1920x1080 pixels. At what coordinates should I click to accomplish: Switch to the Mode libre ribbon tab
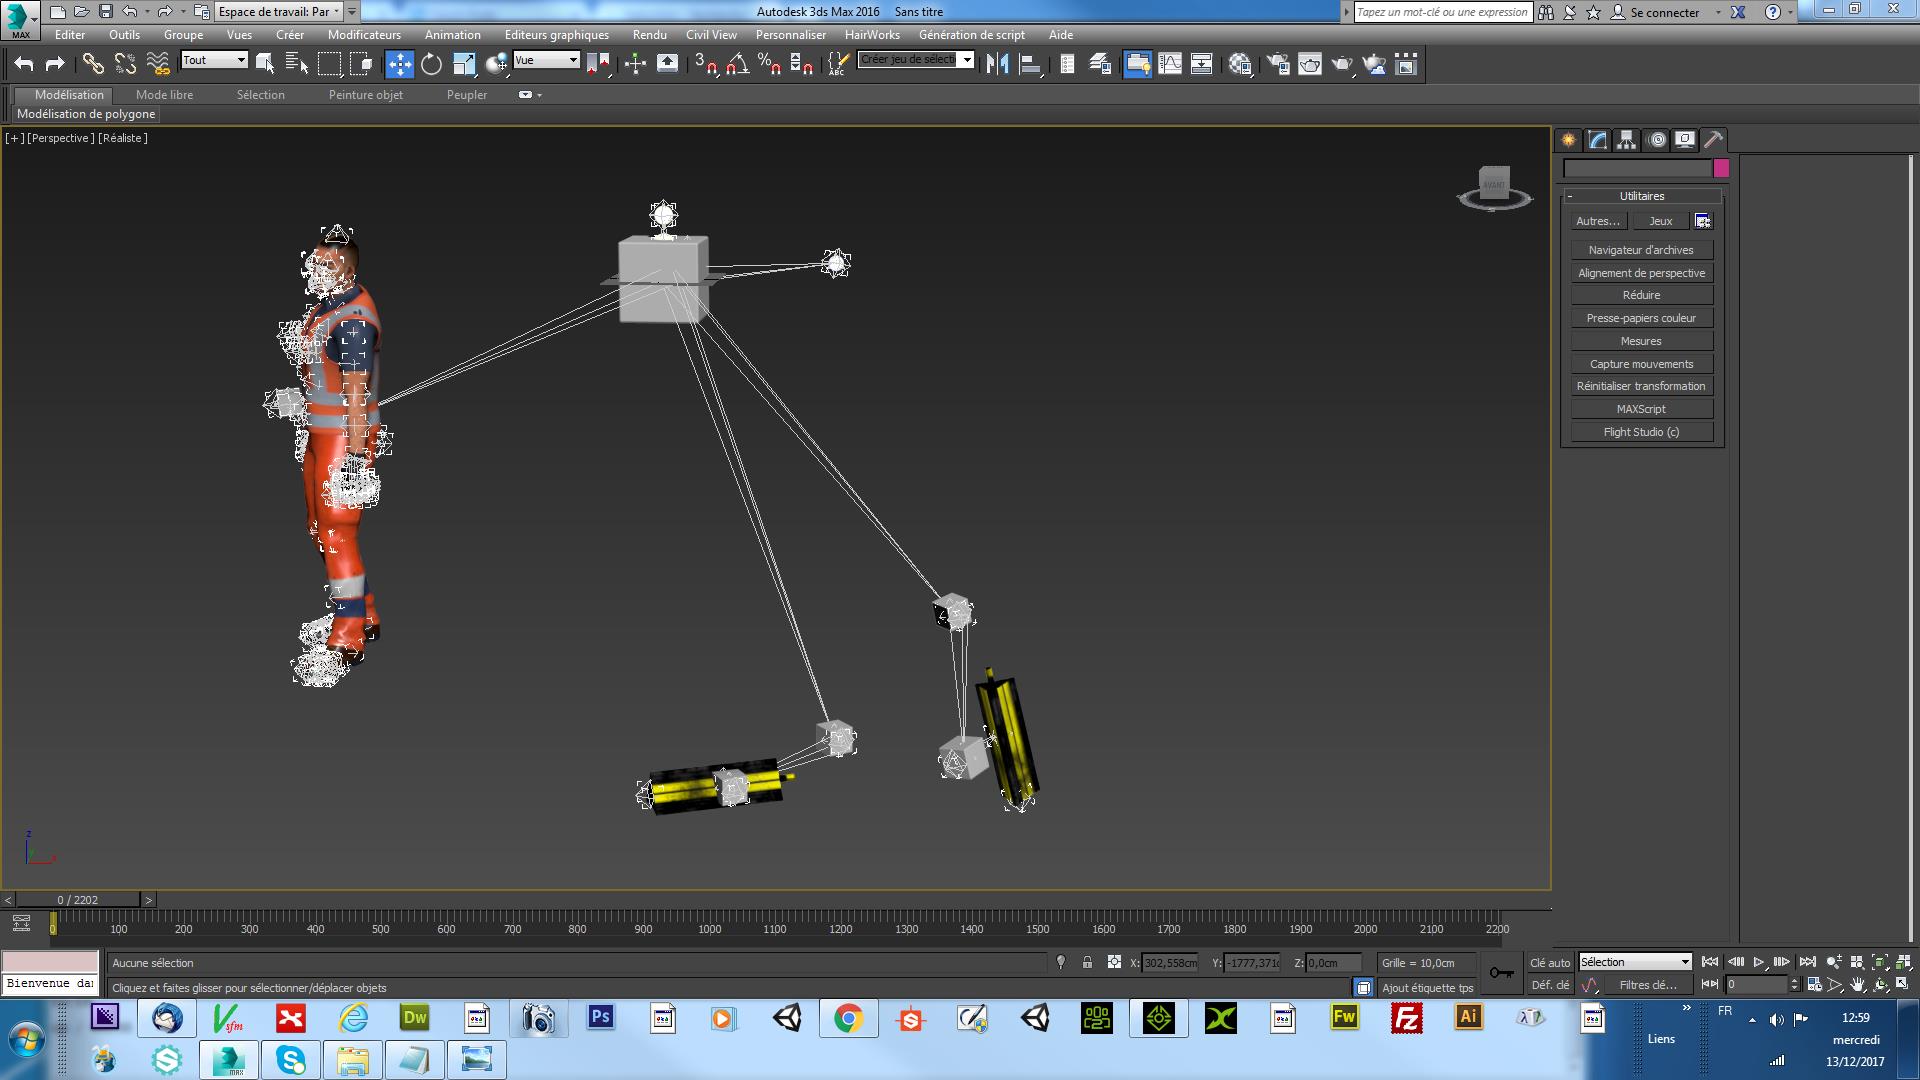[165, 95]
